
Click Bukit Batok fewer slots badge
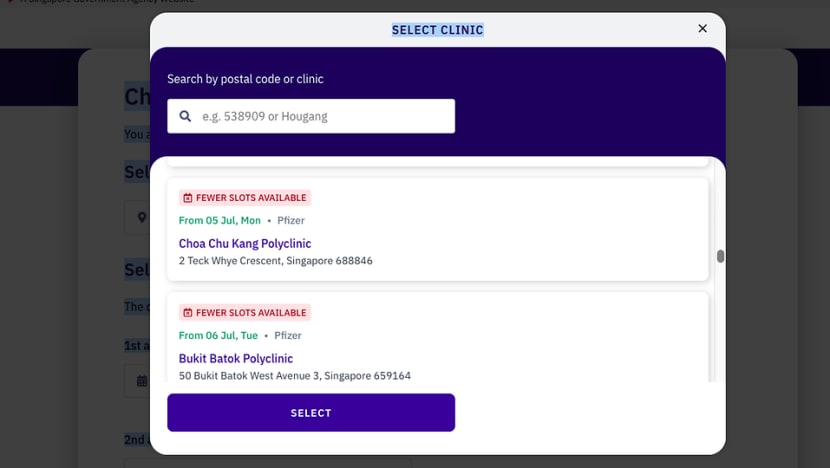[245, 313]
